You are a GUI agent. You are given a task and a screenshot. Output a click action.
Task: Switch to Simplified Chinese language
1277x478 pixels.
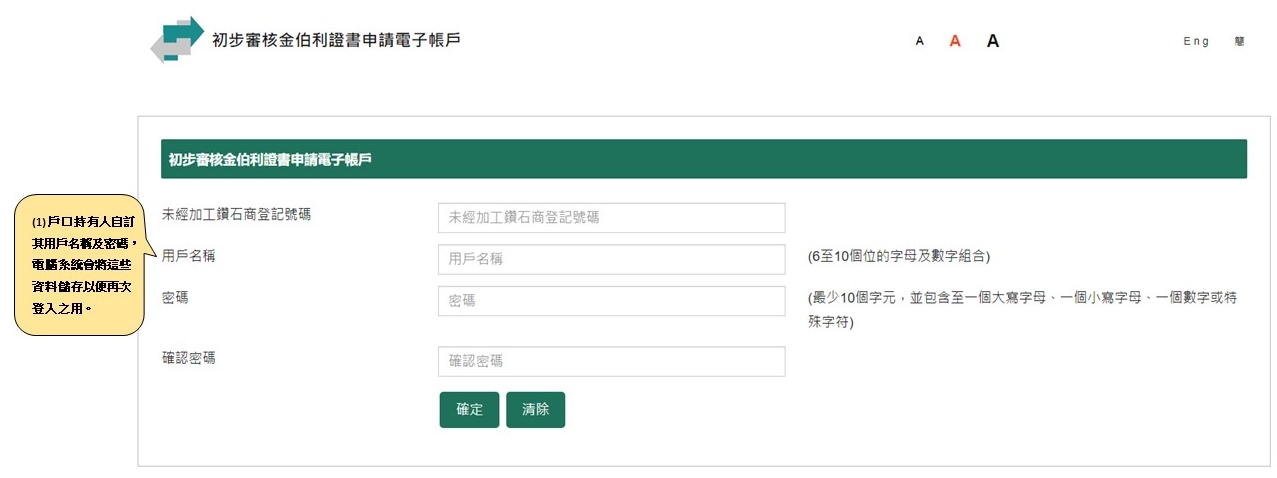1240,41
